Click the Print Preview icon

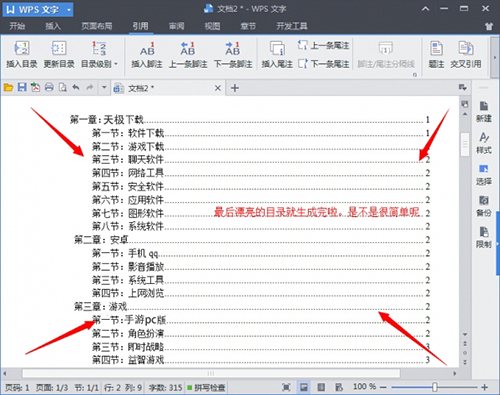tap(63, 88)
